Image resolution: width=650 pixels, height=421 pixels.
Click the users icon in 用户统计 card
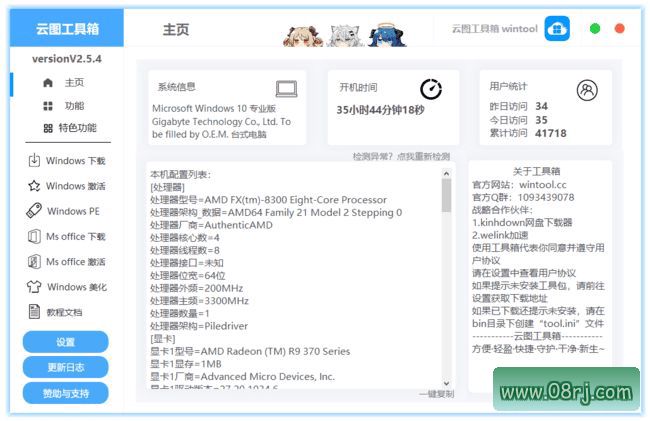pos(587,90)
